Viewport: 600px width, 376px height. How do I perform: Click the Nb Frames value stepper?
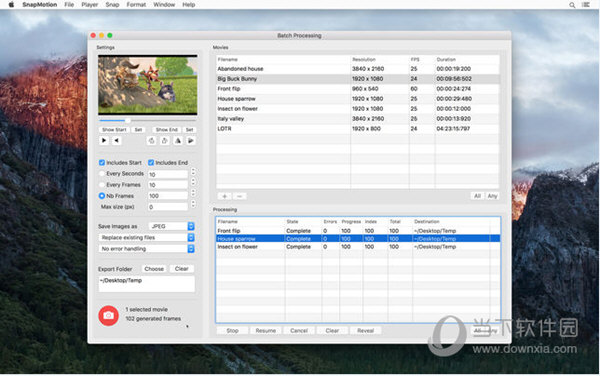click(x=193, y=192)
